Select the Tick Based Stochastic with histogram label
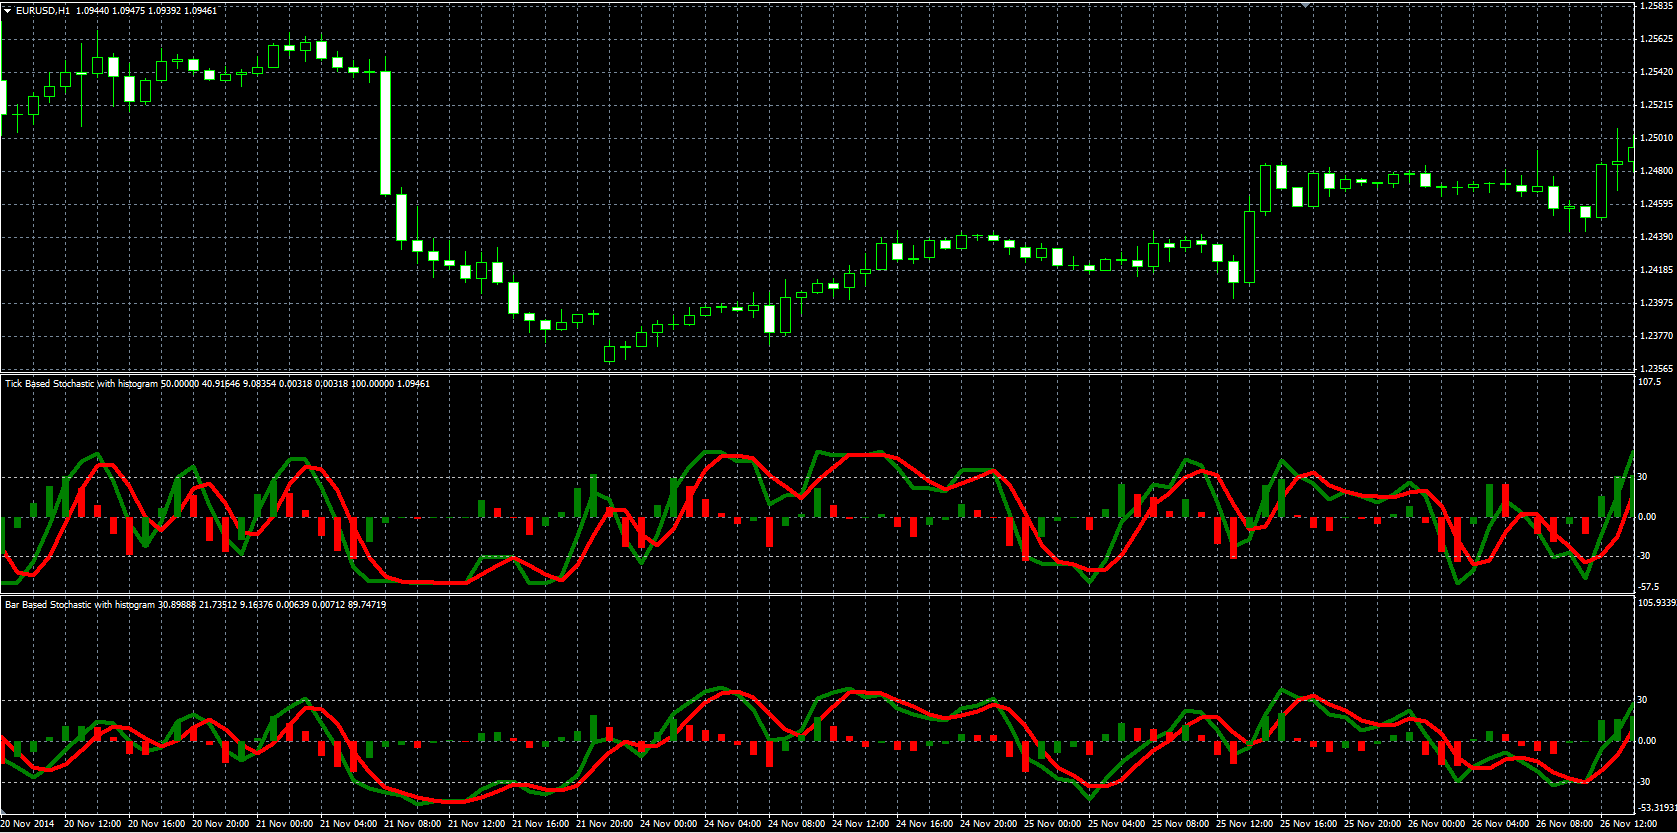Image resolution: width=1677 pixels, height=833 pixels. point(82,384)
